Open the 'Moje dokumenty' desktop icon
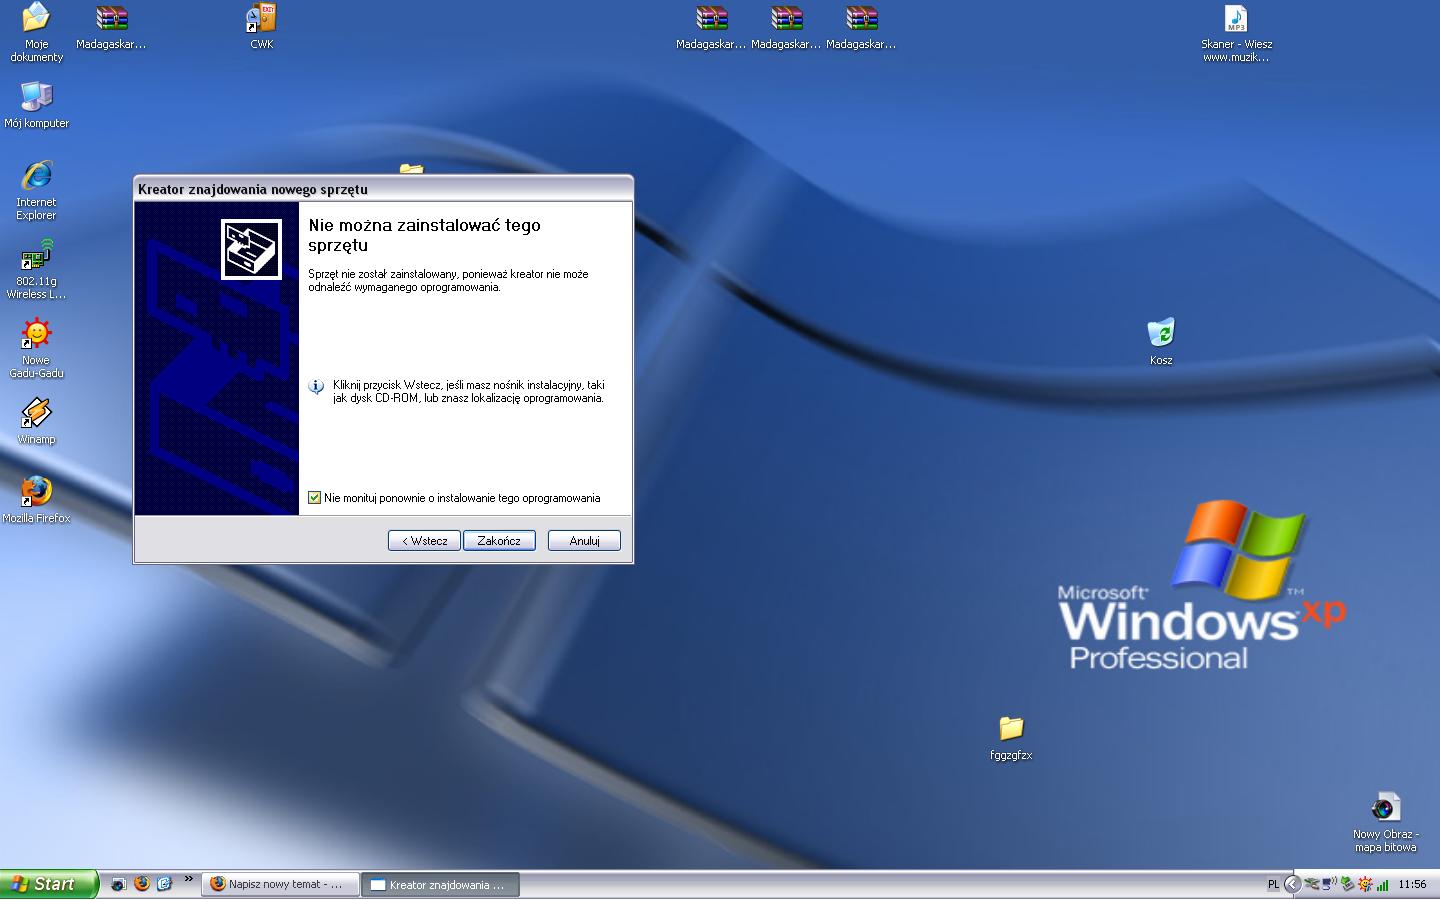Viewport: 1440px width, 900px height. click(x=36, y=32)
